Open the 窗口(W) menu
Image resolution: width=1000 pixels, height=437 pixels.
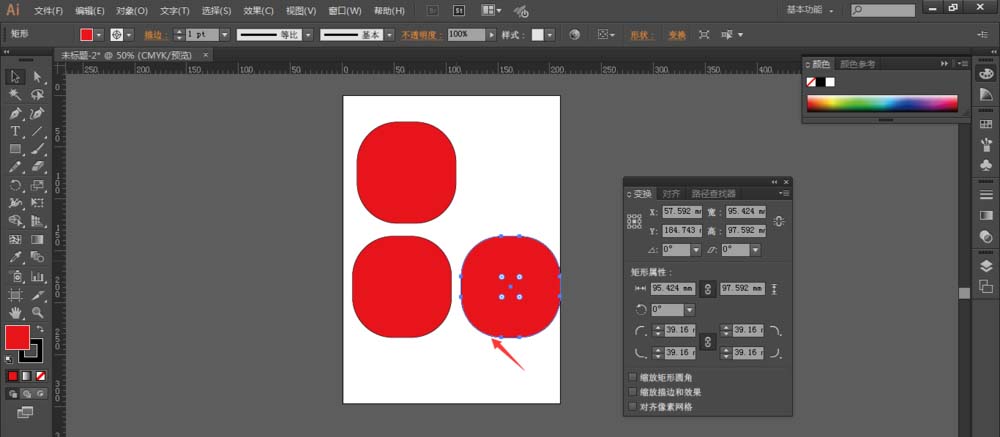tap(344, 11)
